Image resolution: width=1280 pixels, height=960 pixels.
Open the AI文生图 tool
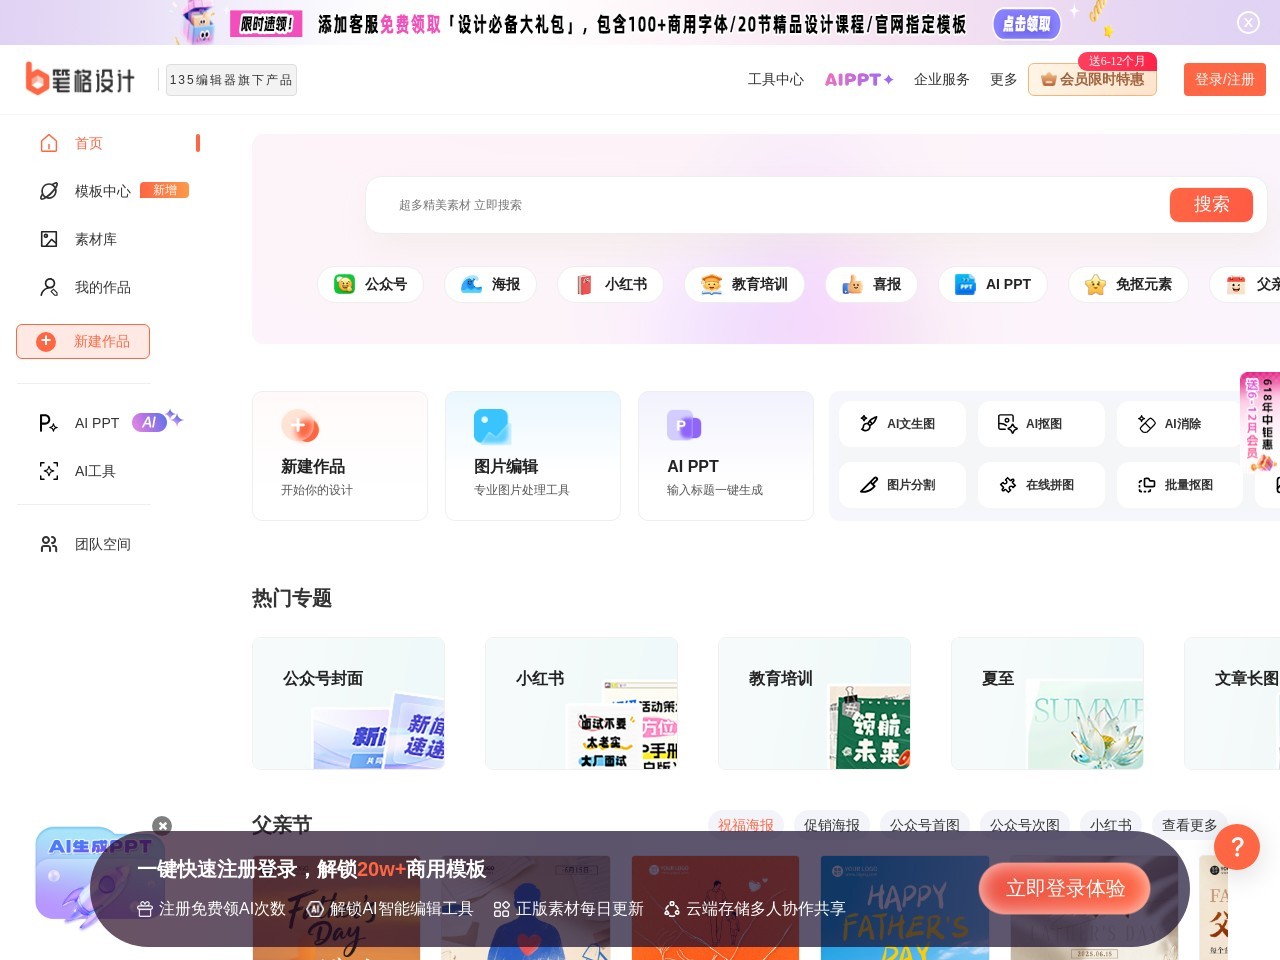coord(902,424)
